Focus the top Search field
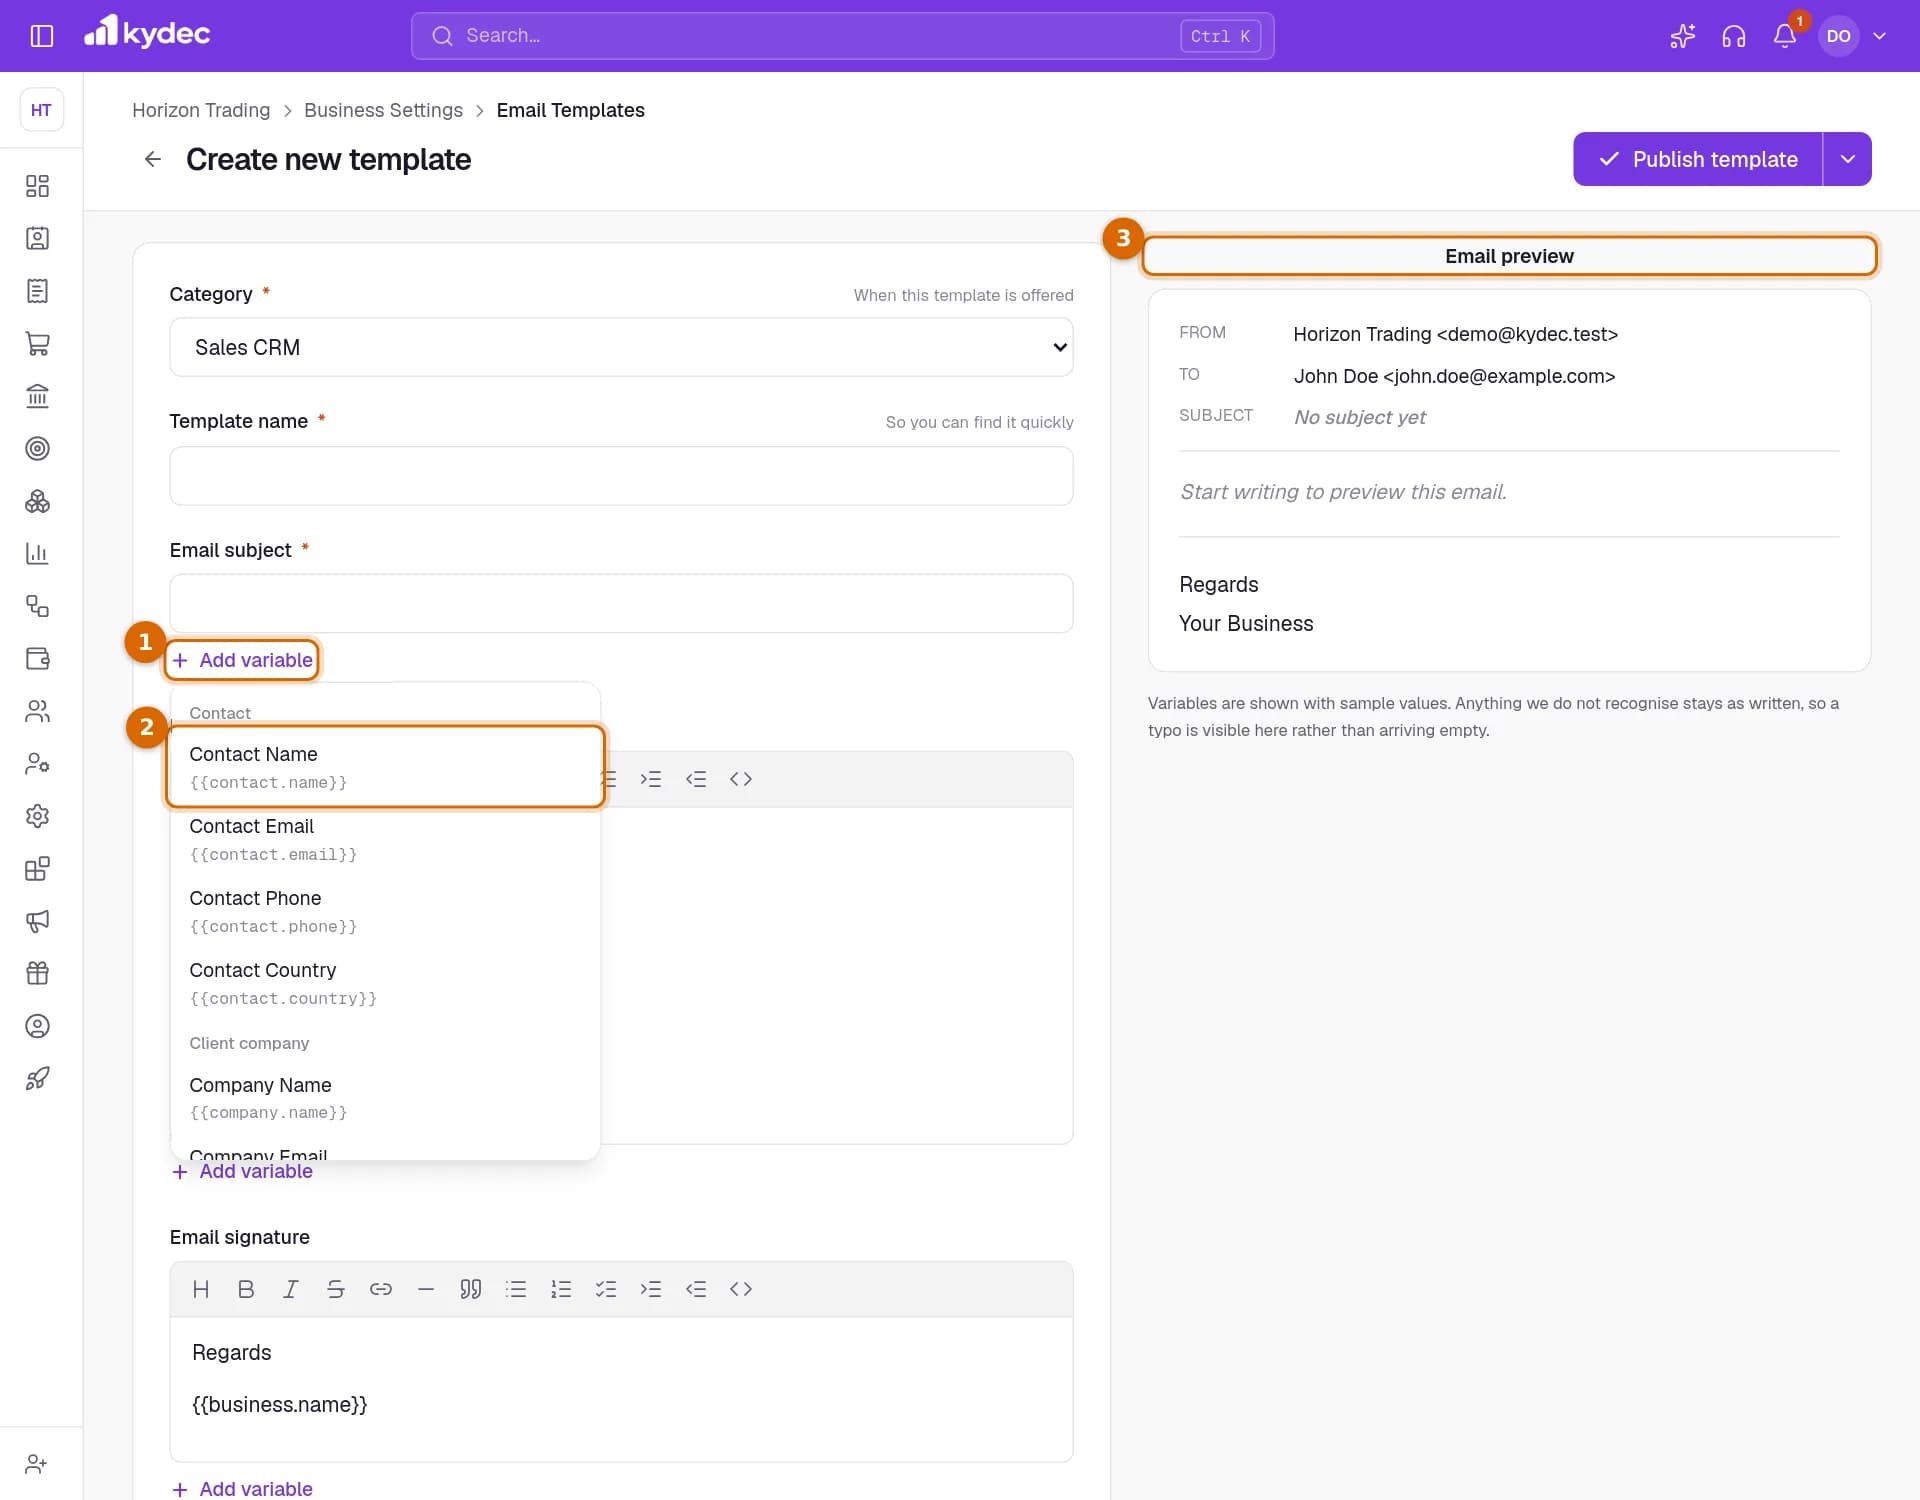1920x1500 pixels. pos(842,36)
